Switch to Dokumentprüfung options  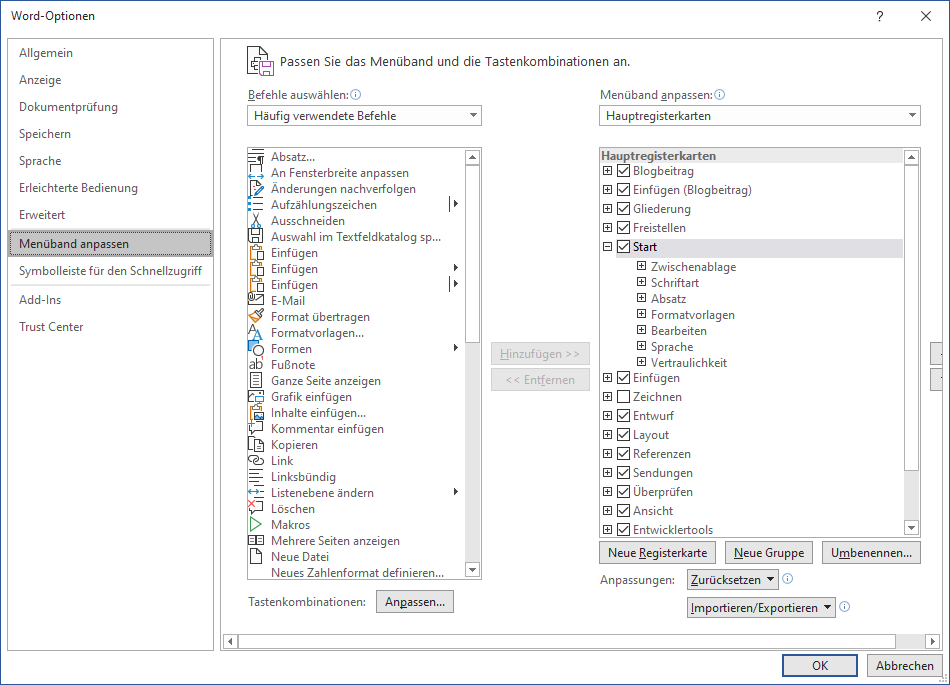pos(110,107)
